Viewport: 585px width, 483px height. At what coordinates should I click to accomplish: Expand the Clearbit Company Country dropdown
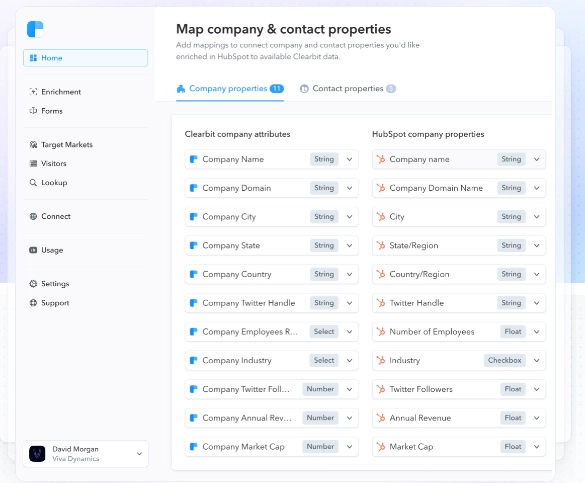350,274
